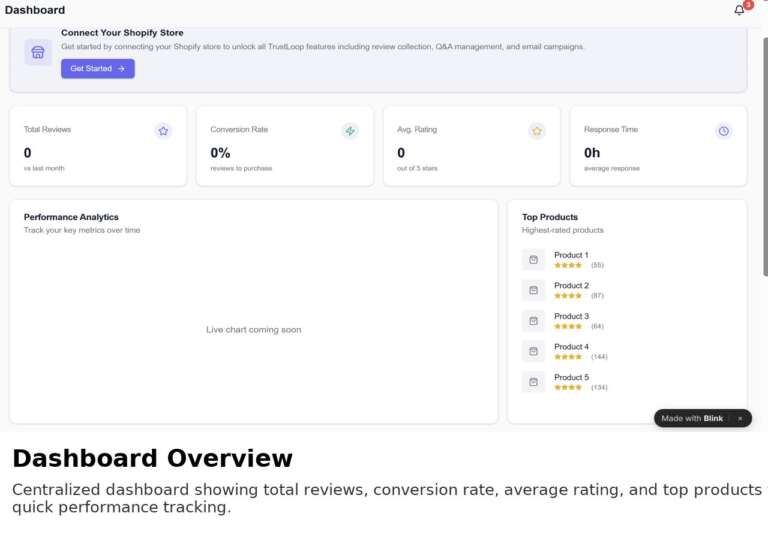768x552 pixels.
Task: Click the 0h response time value
Action: [592, 153]
